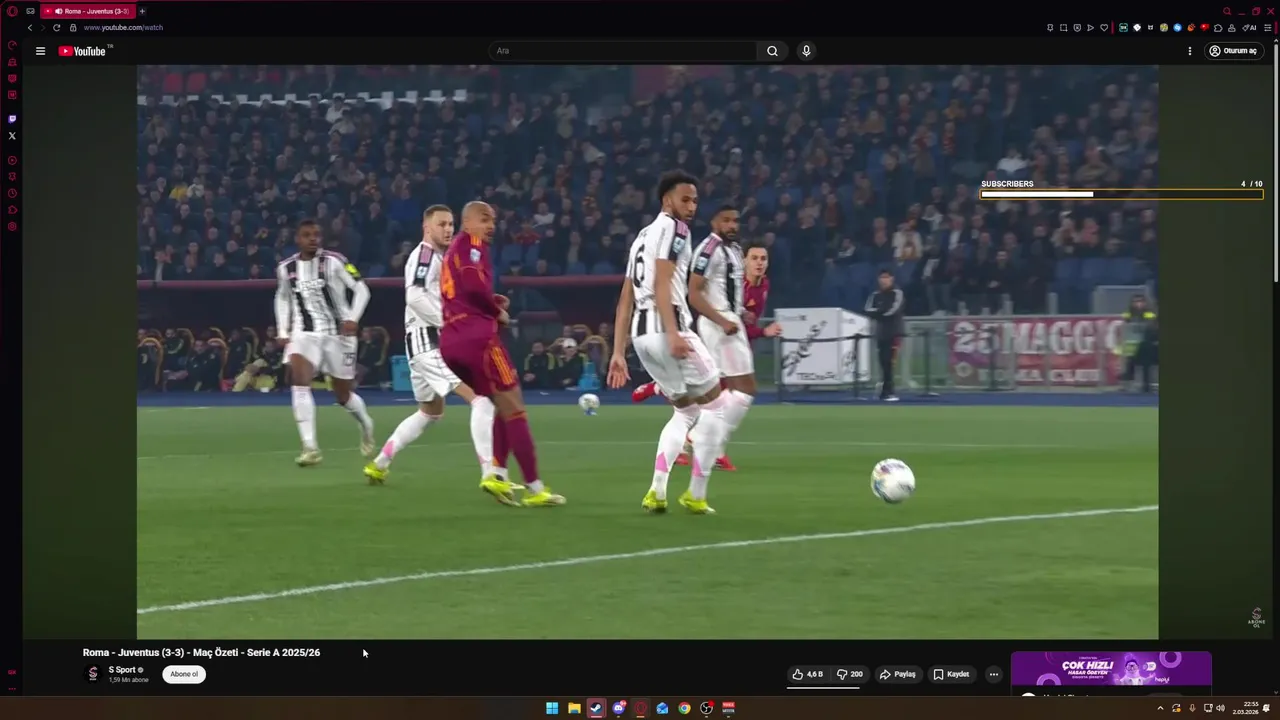Open the volume speaker tray icon
This screenshot has height=720, width=1280.
pos(1221,708)
